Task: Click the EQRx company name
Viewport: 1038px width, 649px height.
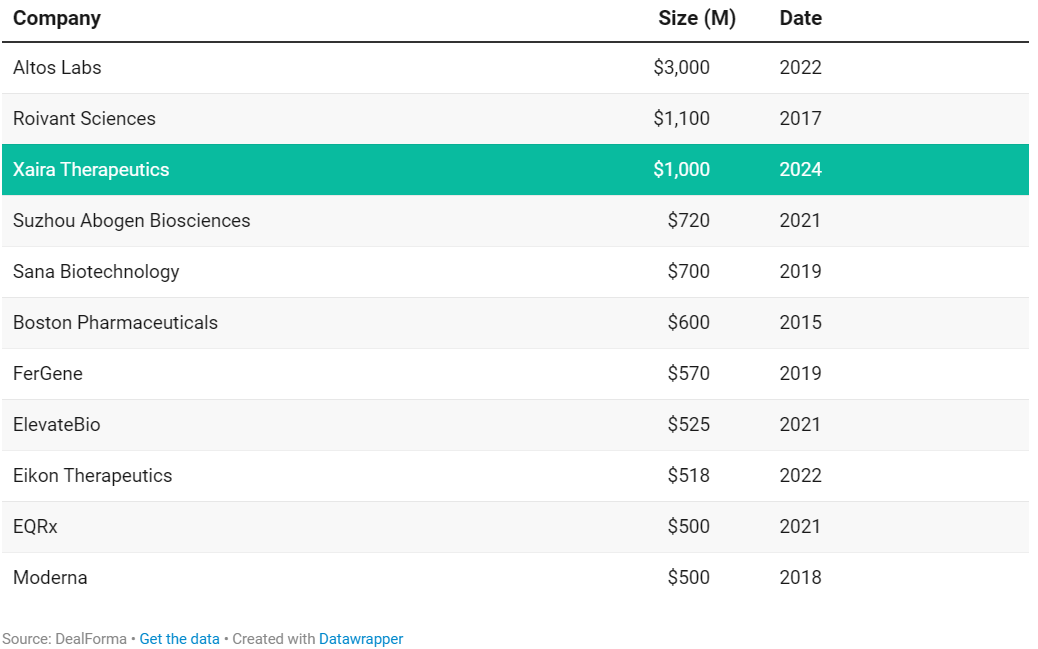Action: (x=35, y=527)
